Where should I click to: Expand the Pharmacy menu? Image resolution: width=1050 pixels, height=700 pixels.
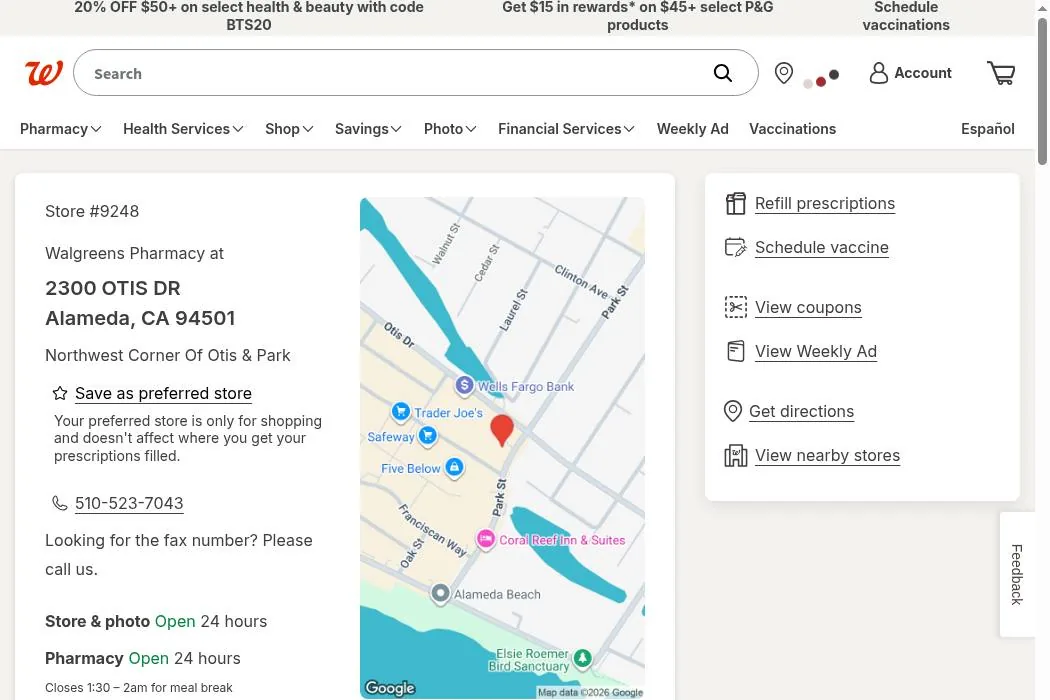tap(60, 129)
